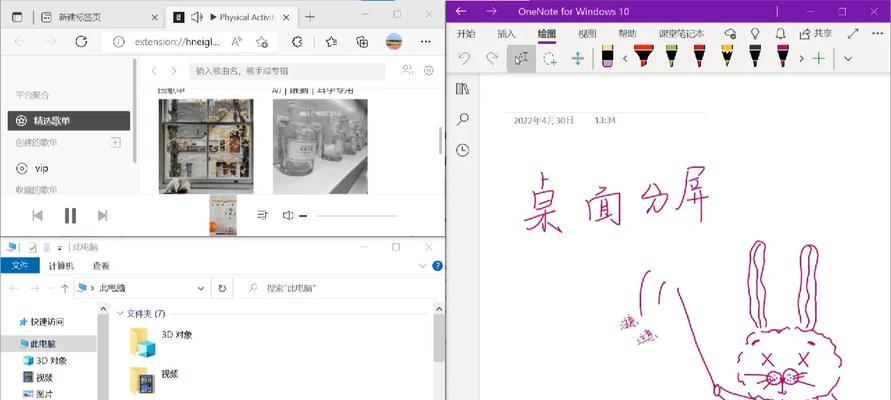This screenshot has width=891, height=400.
Task: Close the Physical Activity browser tab
Action: [x=286, y=18]
